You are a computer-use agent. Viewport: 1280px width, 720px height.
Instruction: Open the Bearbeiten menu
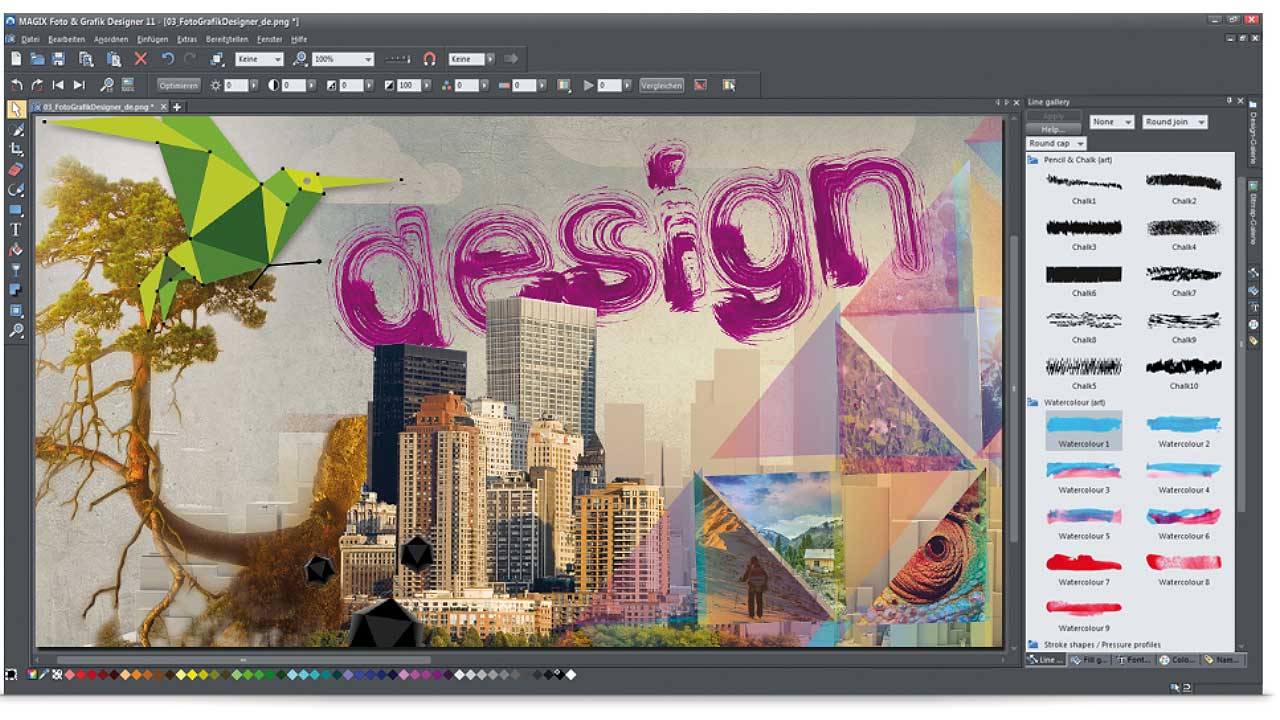pos(67,39)
